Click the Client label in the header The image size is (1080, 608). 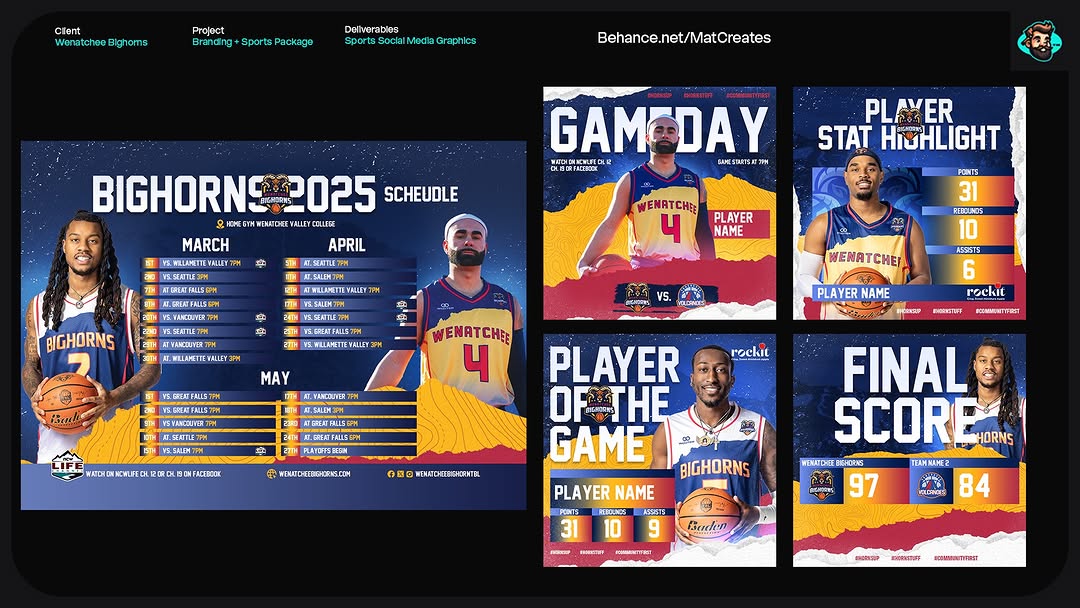pyautogui.click(x=68, y=31)
